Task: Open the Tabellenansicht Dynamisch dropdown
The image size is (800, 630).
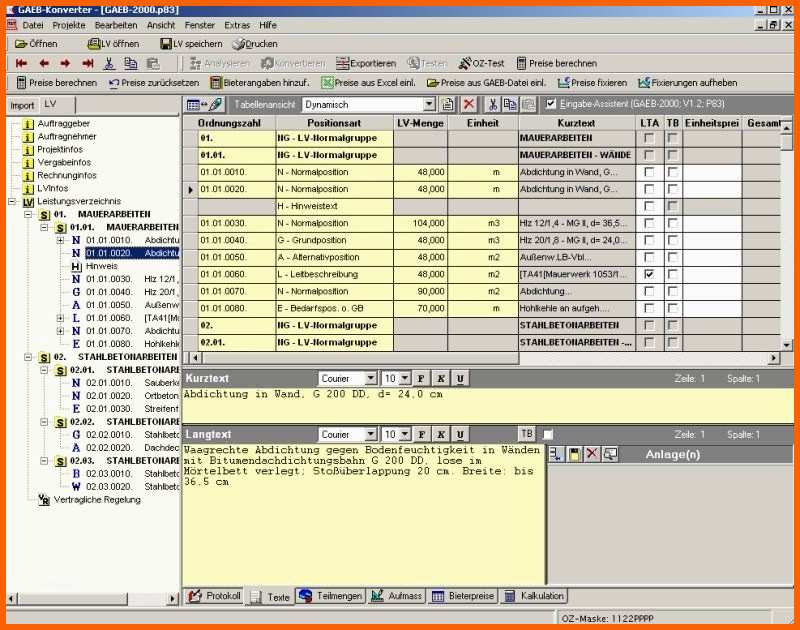Action: [429, 105]
